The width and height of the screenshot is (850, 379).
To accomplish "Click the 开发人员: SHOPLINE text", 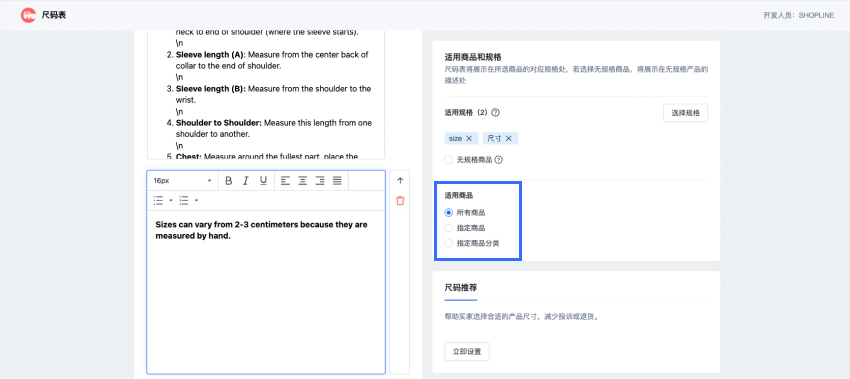I will click(x=799, y=15).
